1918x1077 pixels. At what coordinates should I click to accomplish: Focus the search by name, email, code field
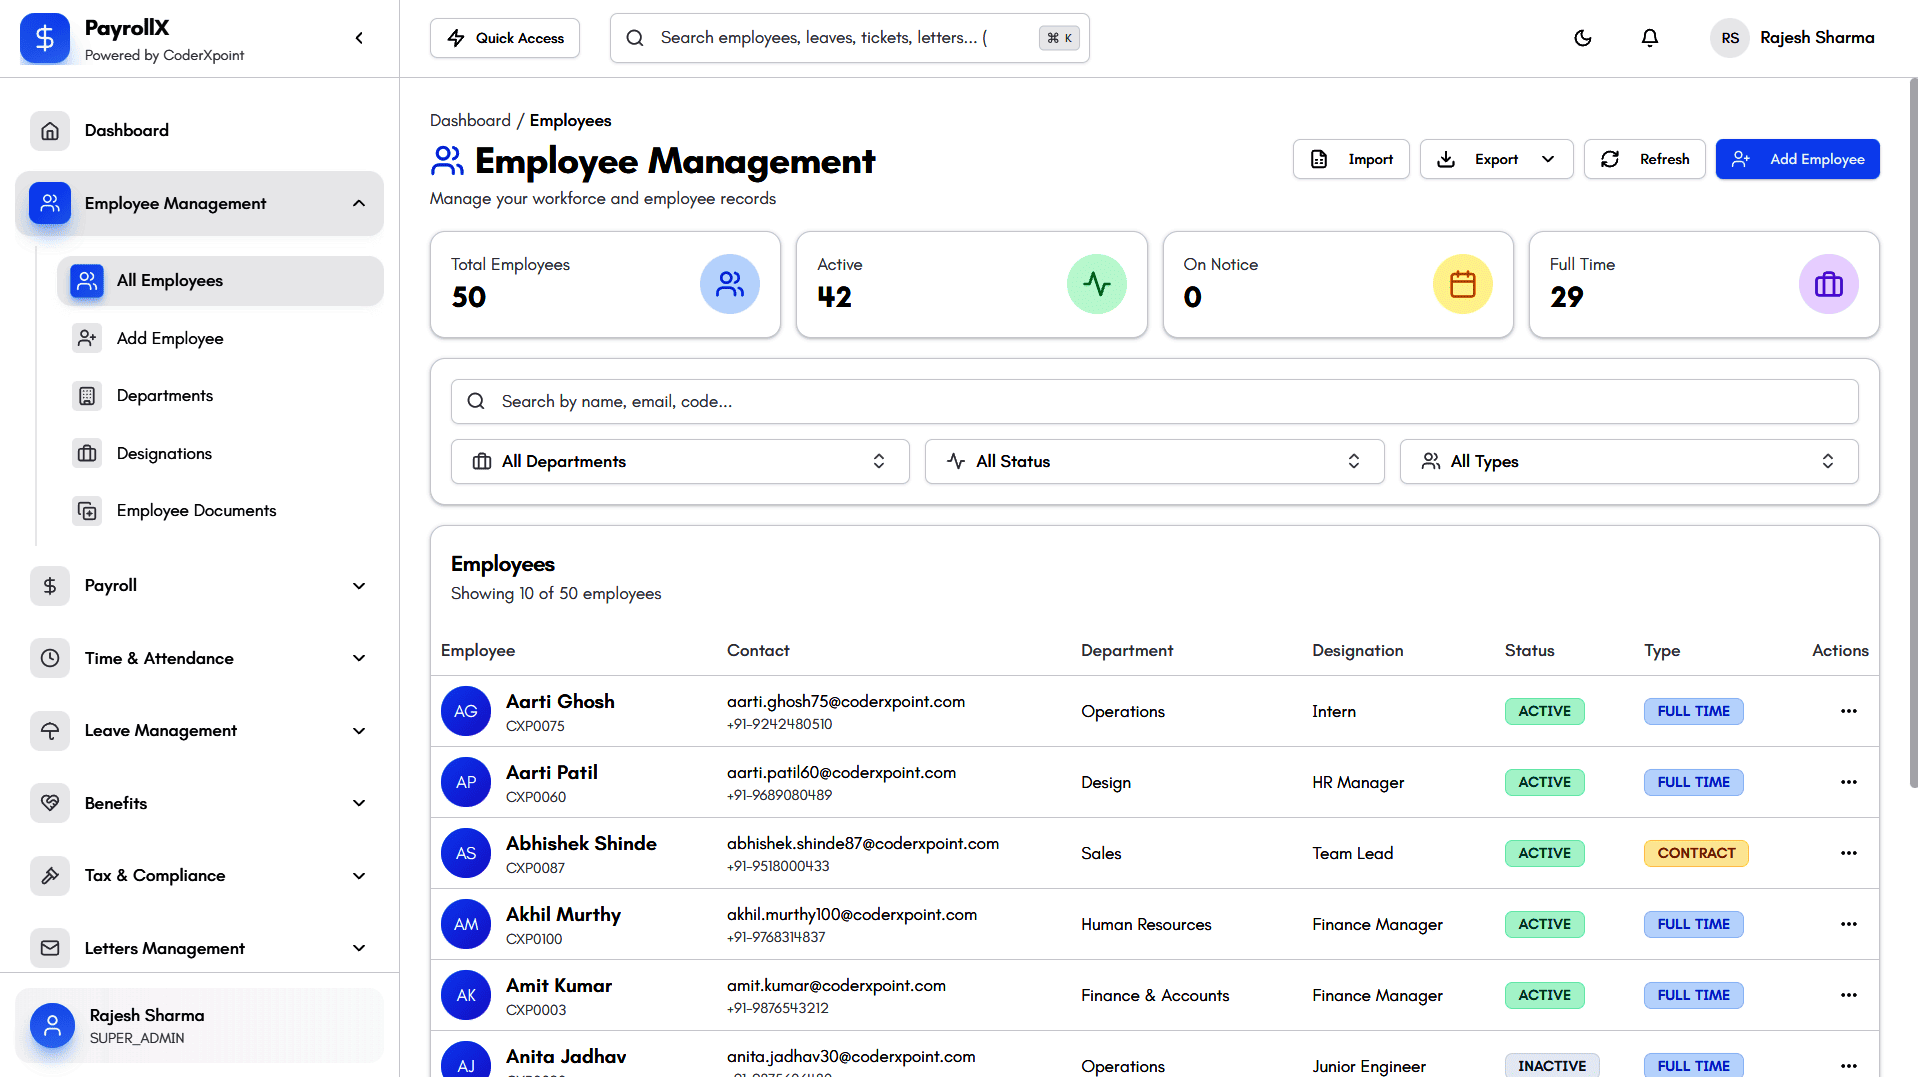1153,401
